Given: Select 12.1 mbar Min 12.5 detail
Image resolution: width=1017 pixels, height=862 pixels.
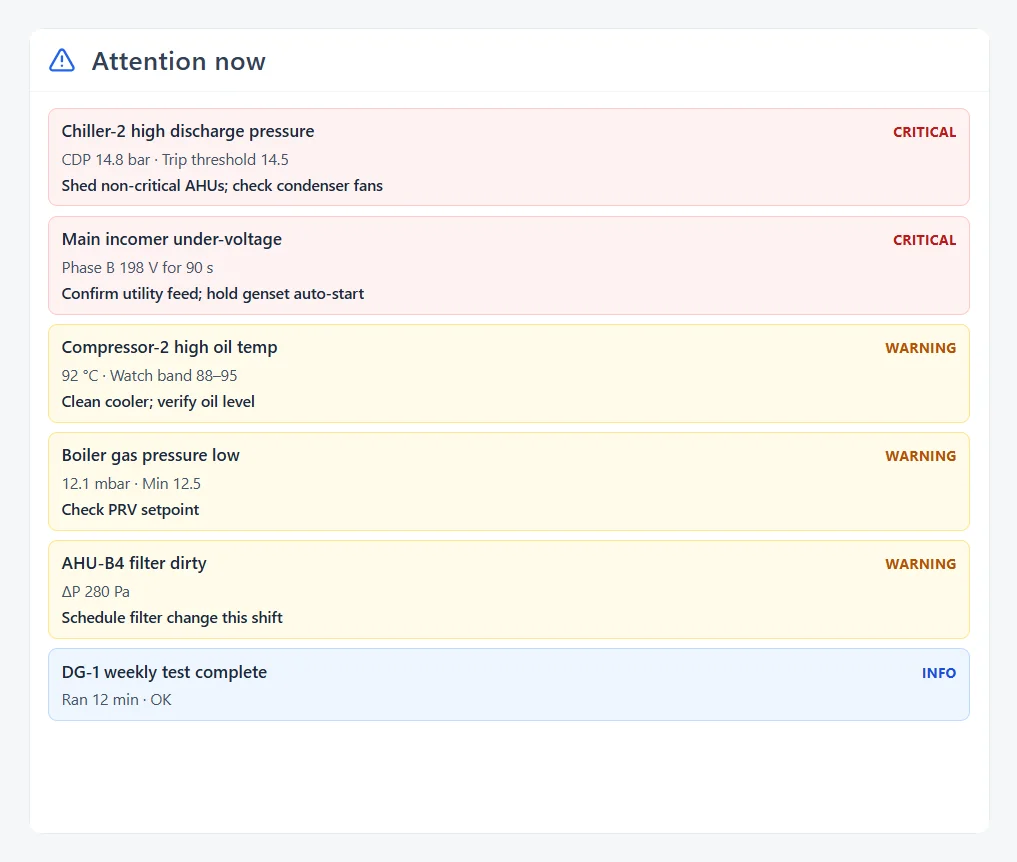Looking at the screenshot, I should point(131,484).
